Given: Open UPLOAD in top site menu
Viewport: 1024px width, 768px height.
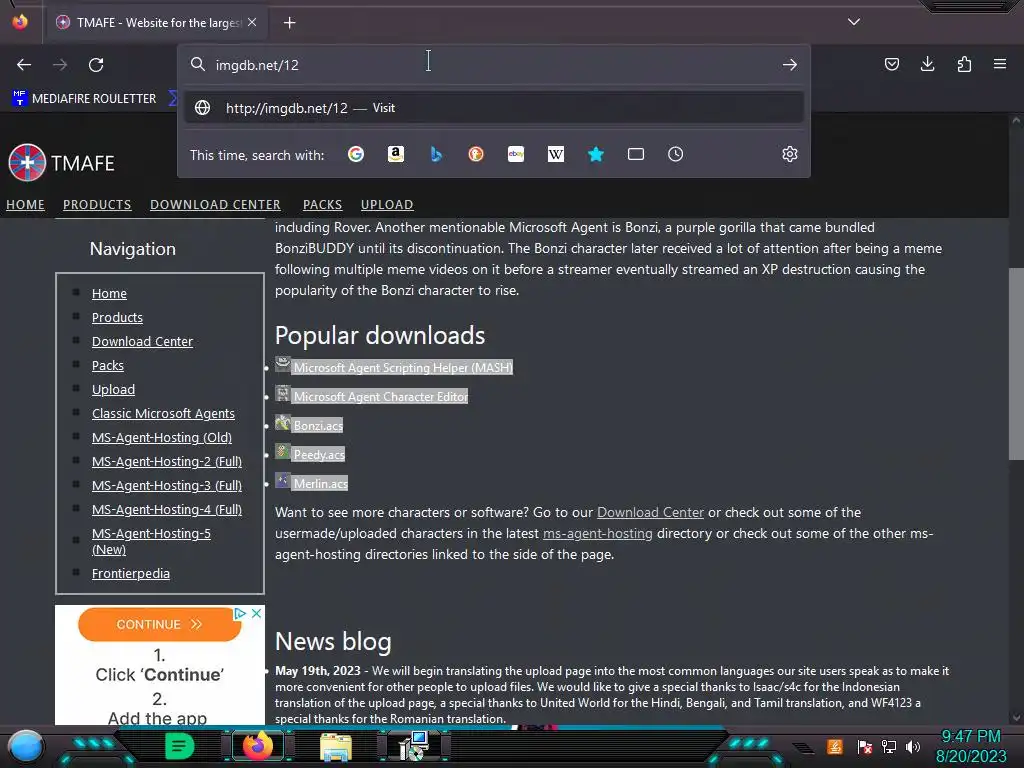Looking at the screenshot, I should (x=387, y=204).
